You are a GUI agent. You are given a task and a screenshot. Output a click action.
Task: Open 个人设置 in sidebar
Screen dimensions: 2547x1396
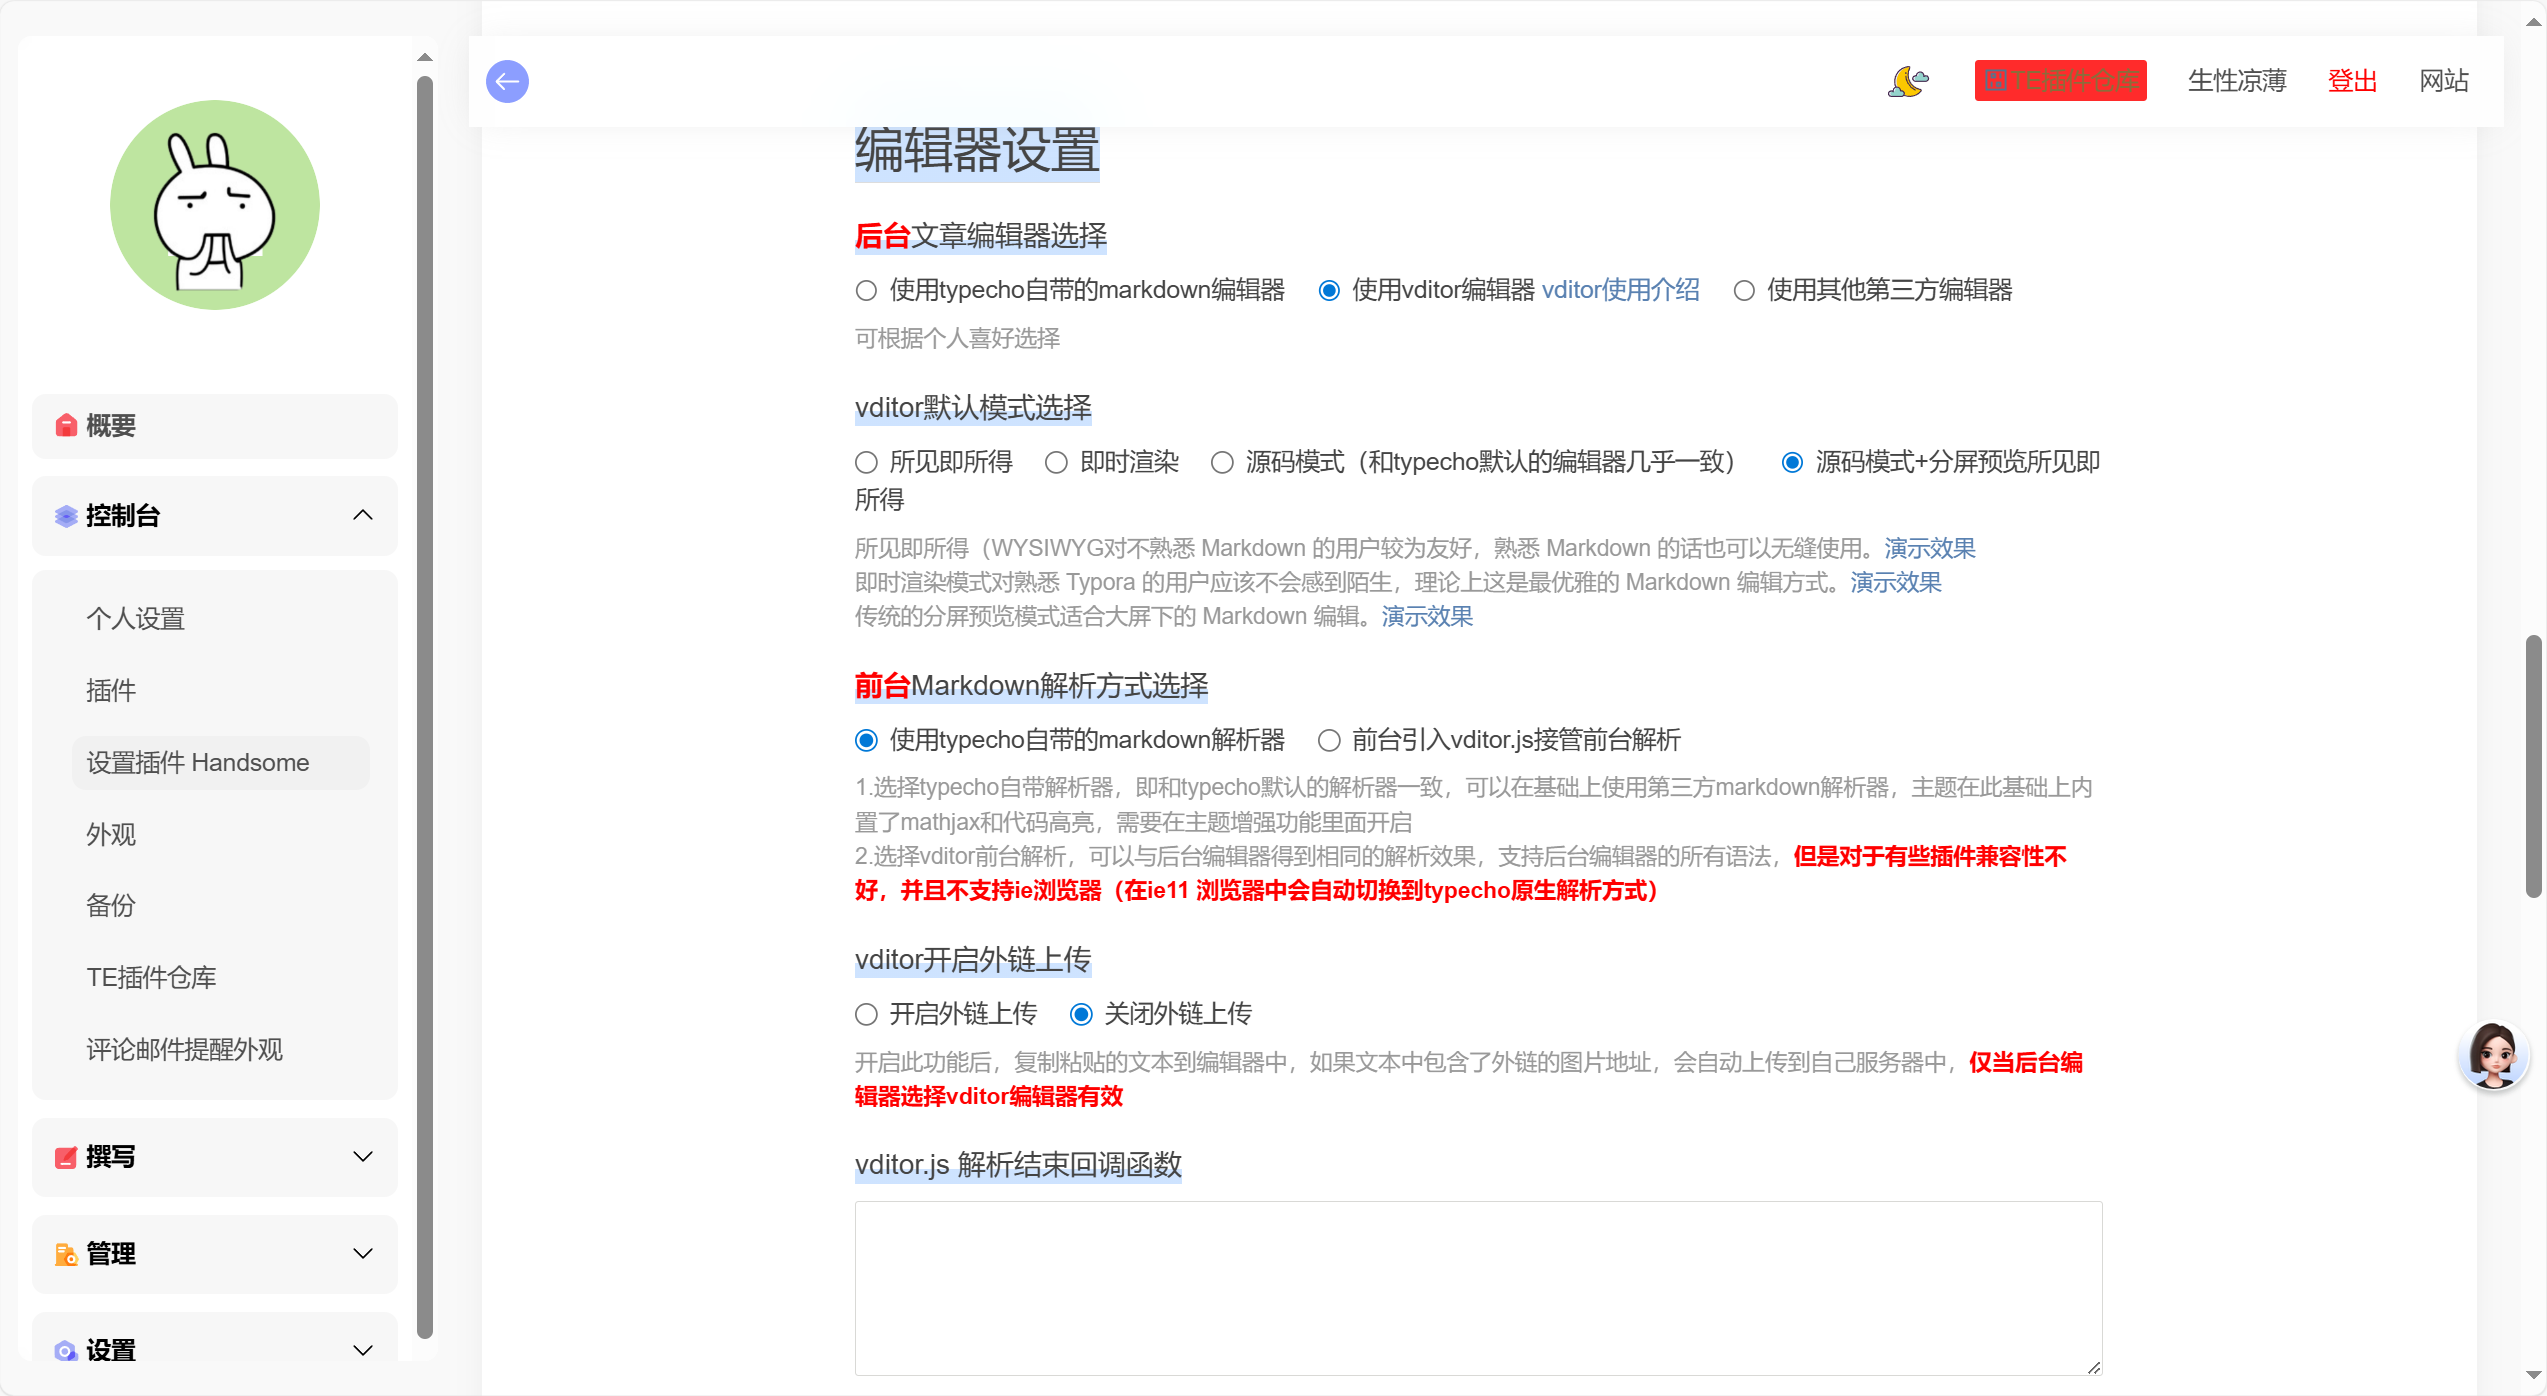coord(136,619)
